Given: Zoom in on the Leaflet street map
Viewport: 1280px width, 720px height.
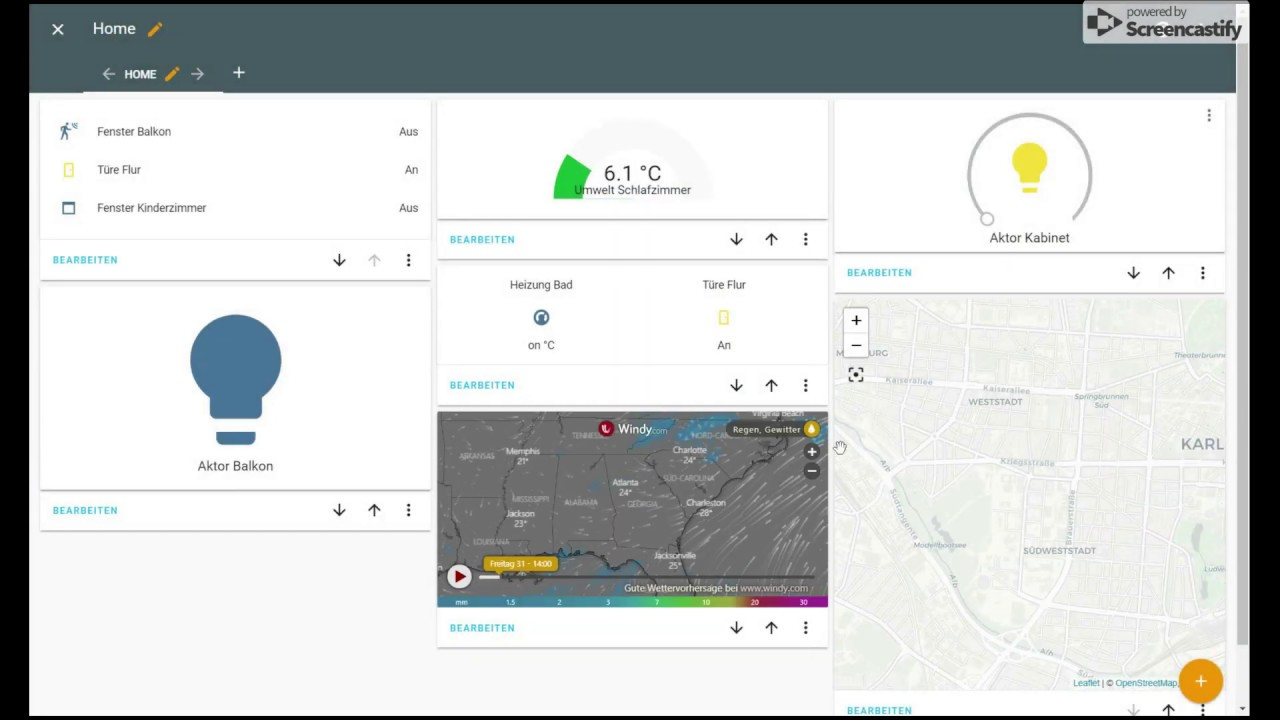Looking at the screenshot, I should [856, 320].
